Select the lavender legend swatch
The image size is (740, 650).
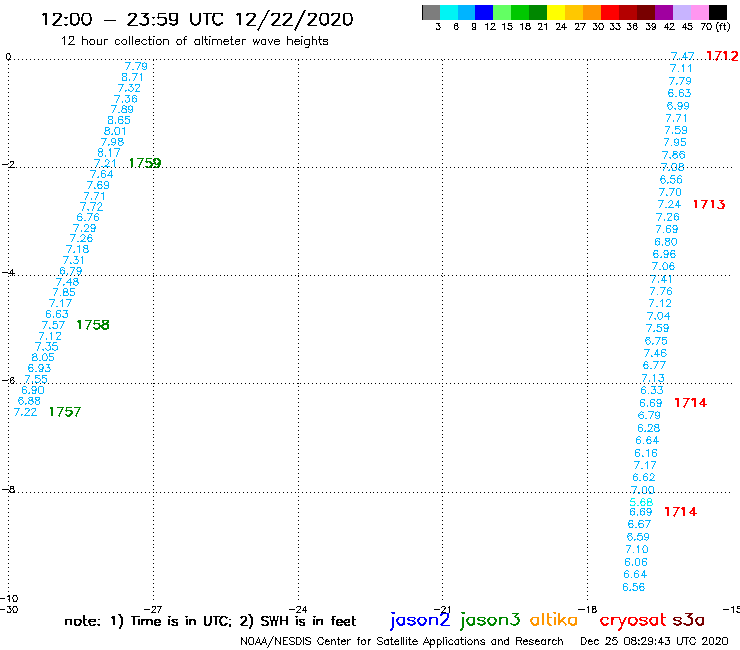click(681, 12)
